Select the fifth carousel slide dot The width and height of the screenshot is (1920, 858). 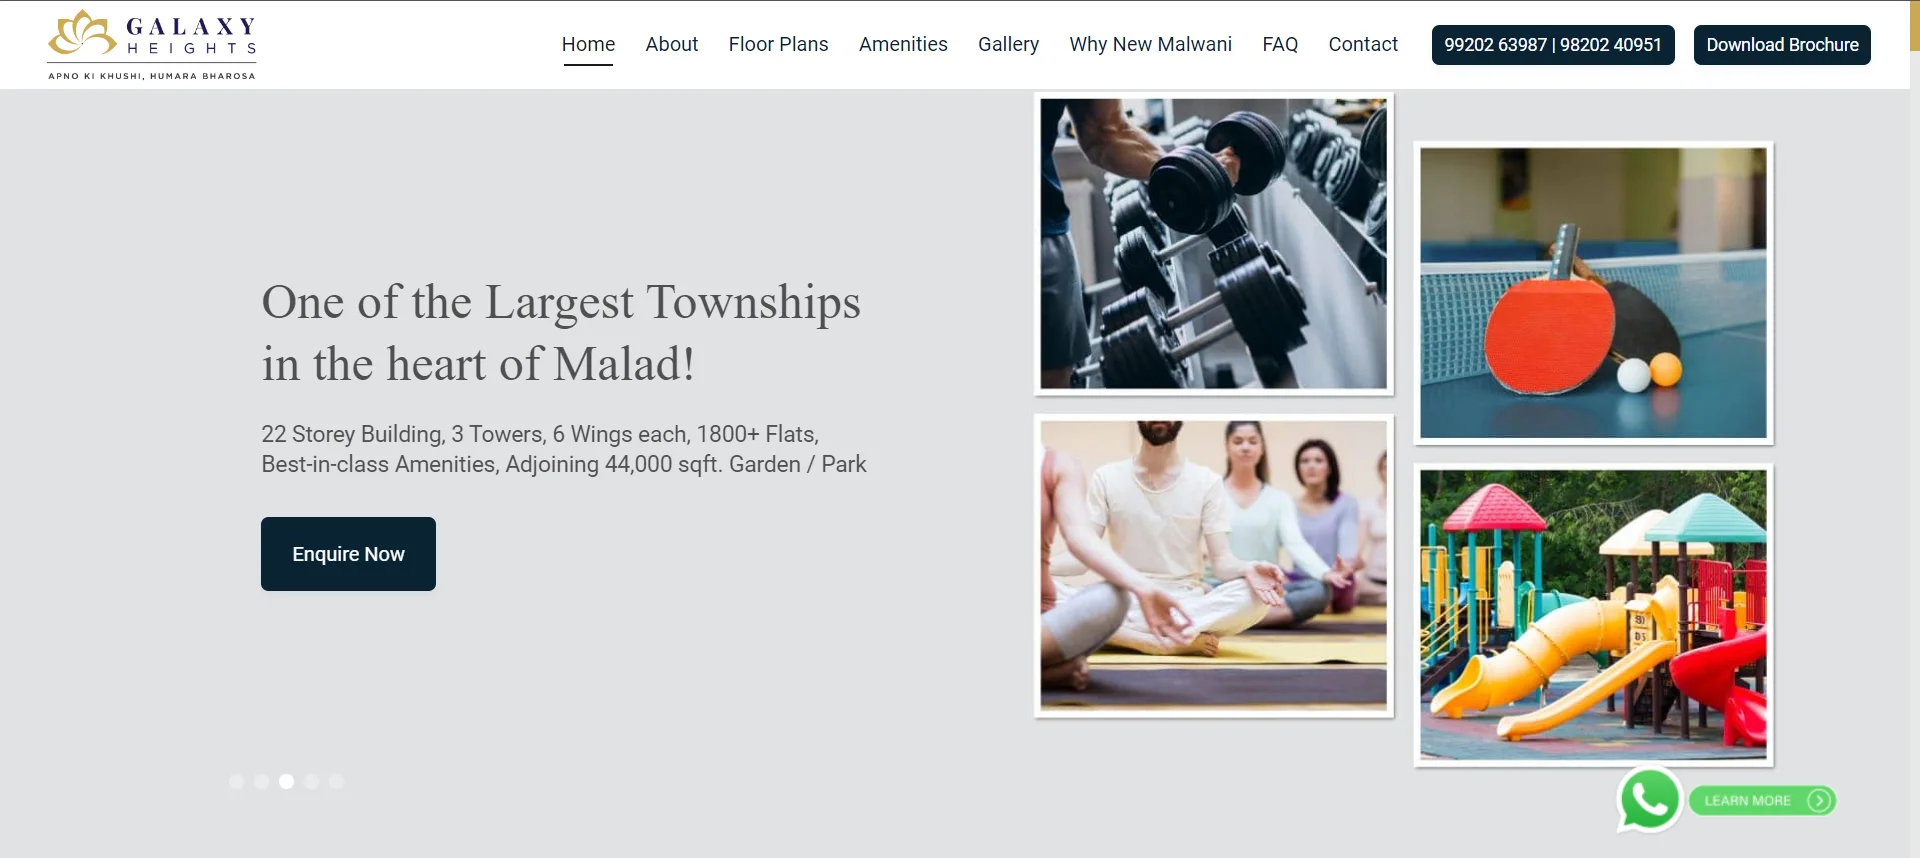tap(337, 782)
